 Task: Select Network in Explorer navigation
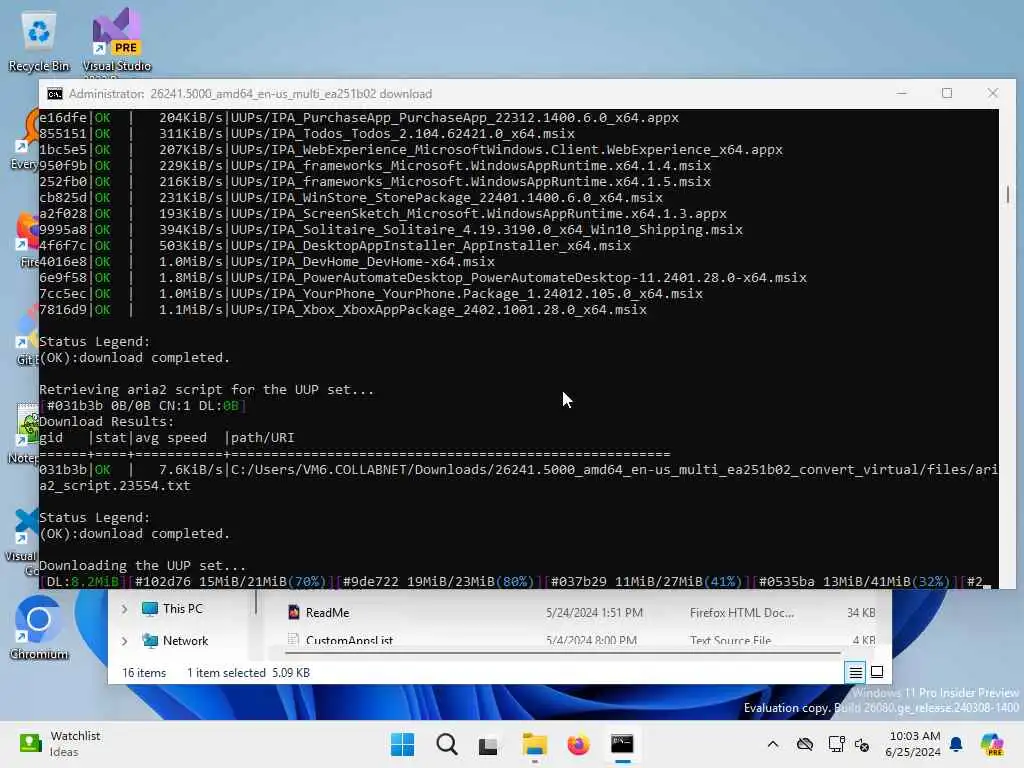pos(185,641)
